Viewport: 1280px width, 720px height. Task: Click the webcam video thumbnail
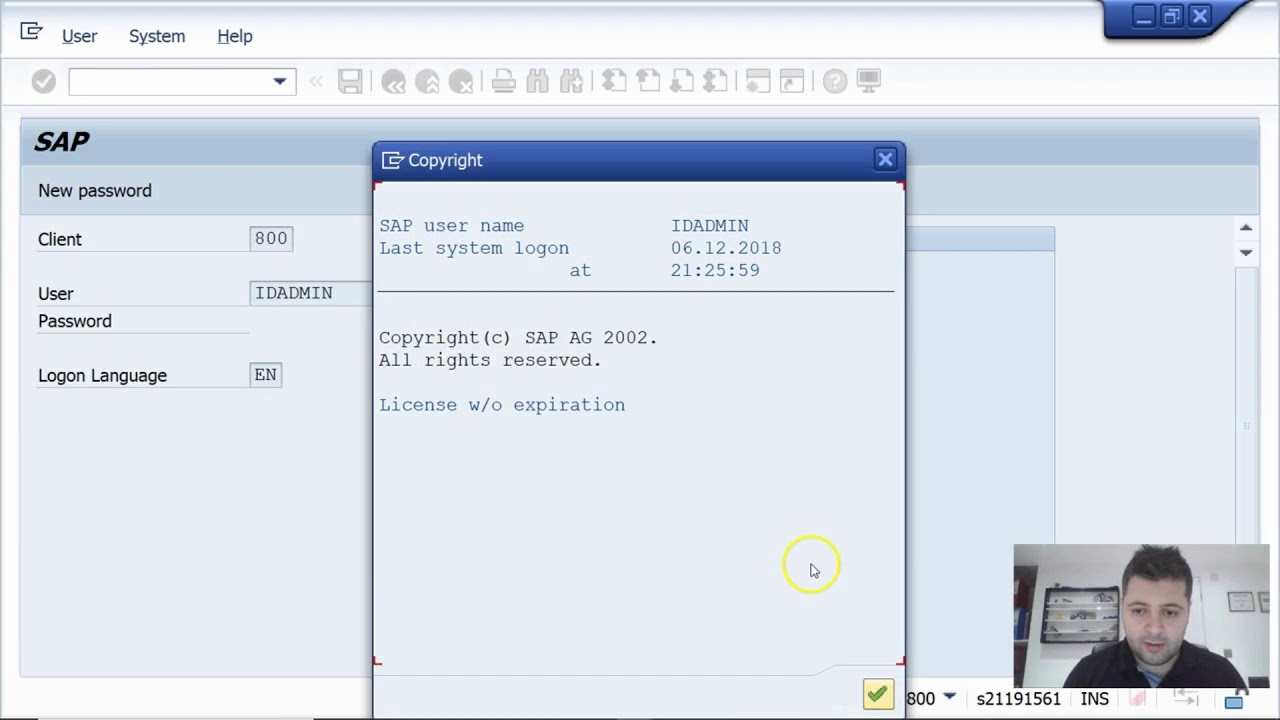pos(1142,616)
